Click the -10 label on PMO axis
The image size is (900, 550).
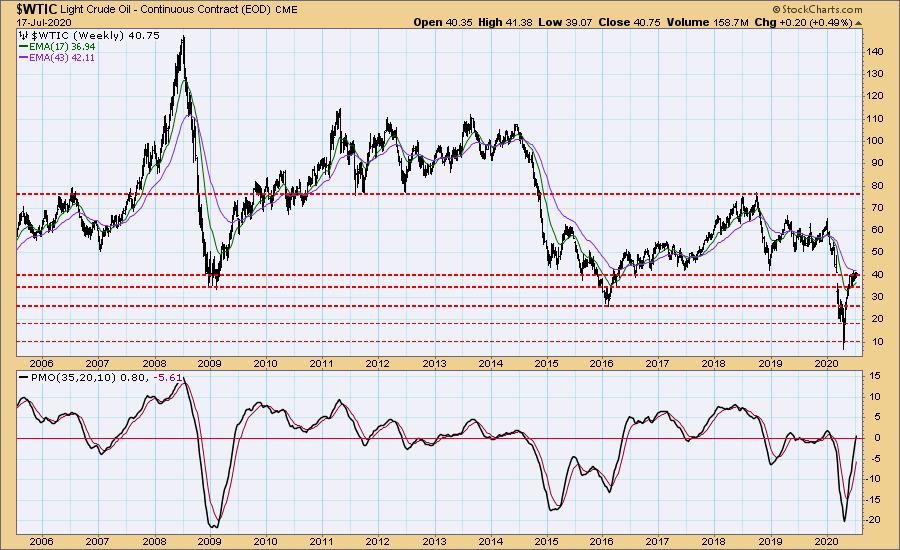pos(873,479)
